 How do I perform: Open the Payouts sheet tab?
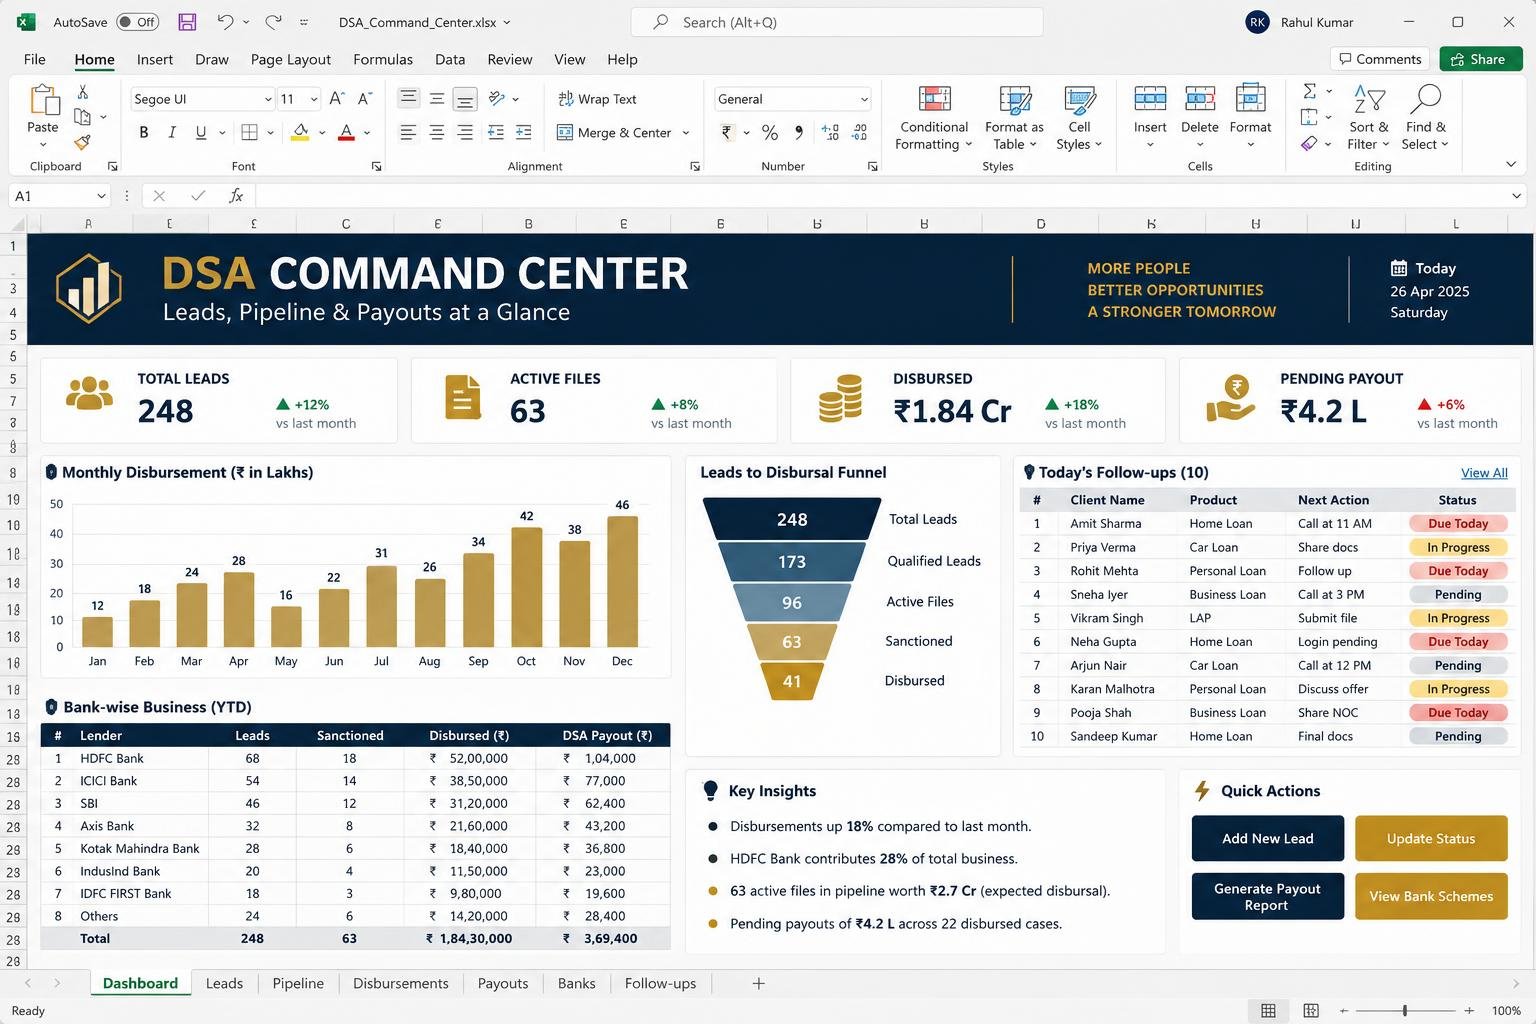click(503, 984)
